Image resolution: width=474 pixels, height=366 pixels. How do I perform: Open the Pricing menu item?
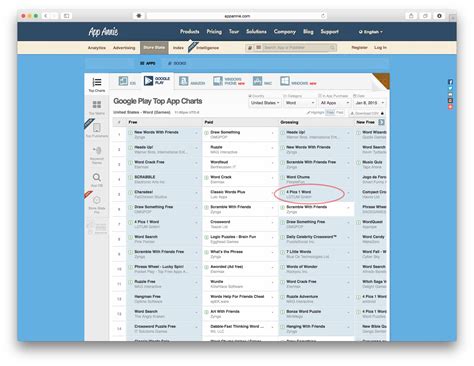[214, 32]
